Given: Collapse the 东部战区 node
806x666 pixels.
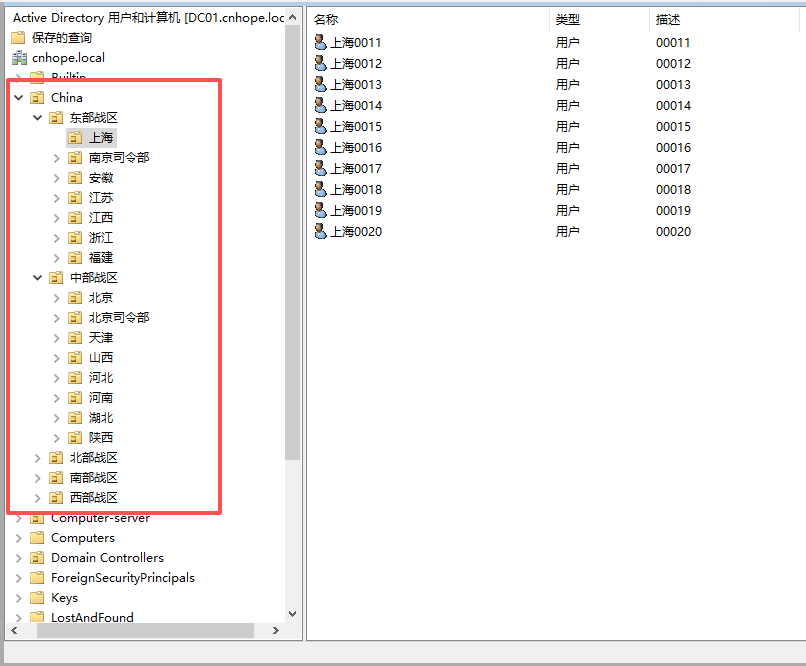Looking at the screenshot, I should click(38, 118).
